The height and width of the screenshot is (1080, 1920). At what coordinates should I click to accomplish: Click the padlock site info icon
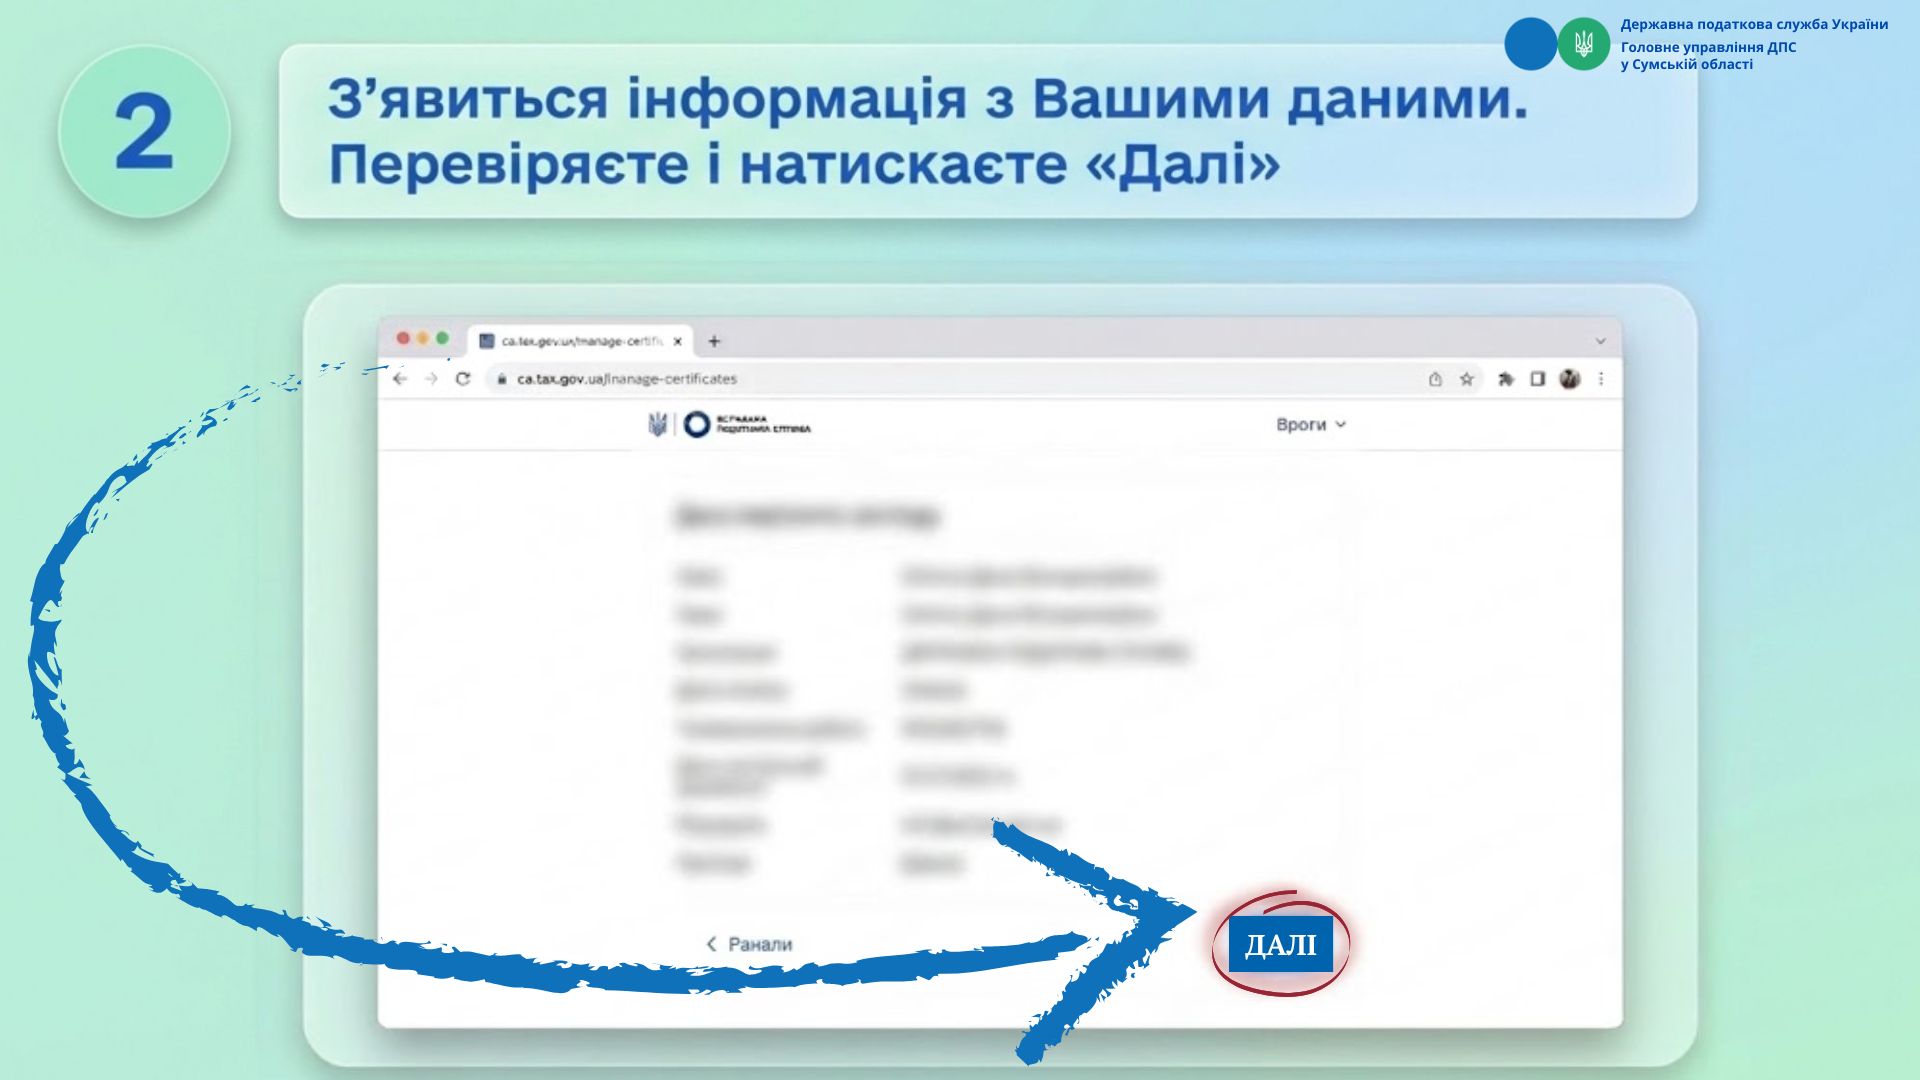[502, 379]
